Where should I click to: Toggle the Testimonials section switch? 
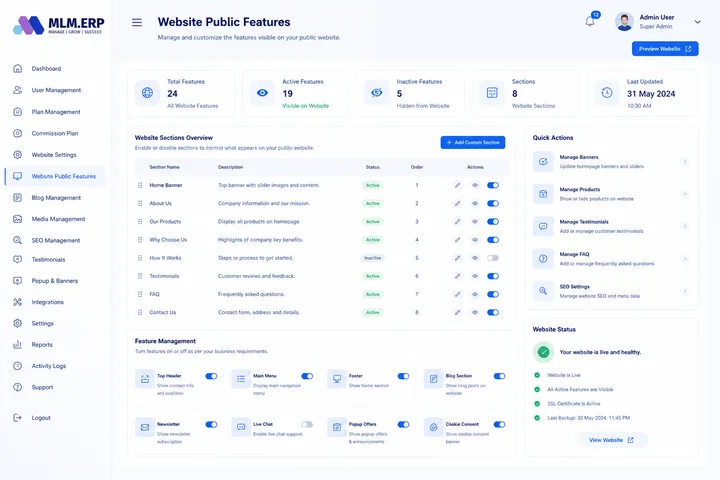(x=493, y=276)
